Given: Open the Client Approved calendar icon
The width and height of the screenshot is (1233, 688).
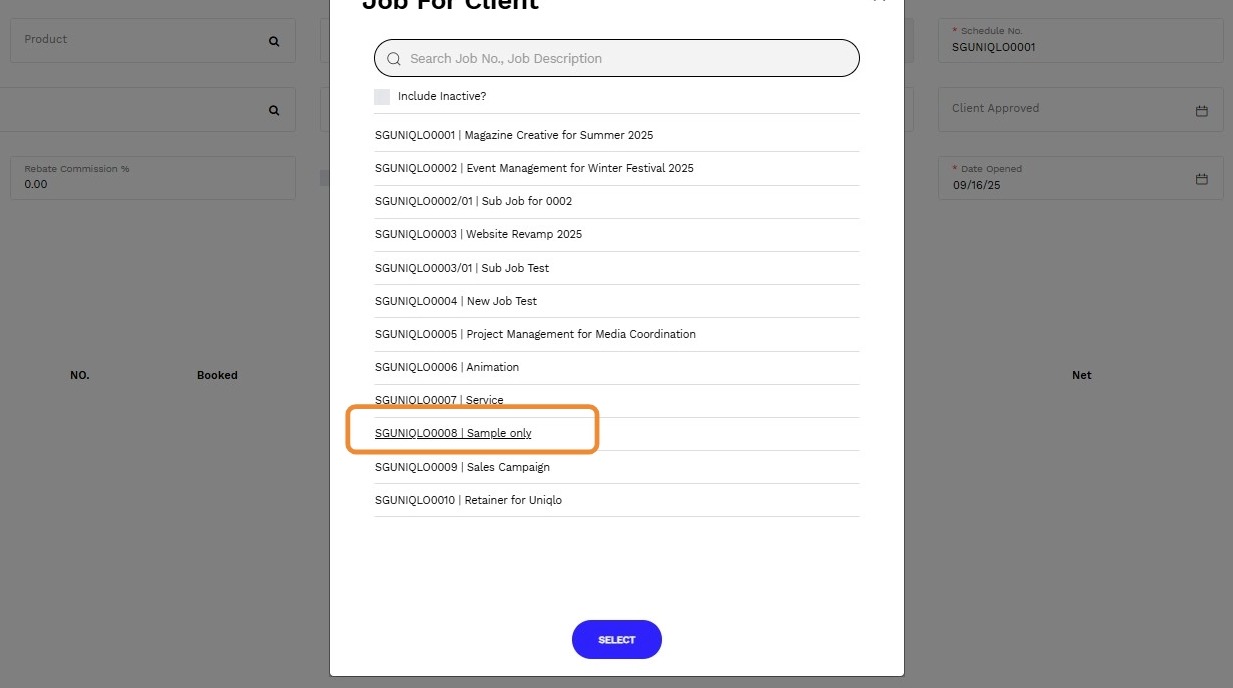Looking at the screenshot, I should pos(1202,110).
